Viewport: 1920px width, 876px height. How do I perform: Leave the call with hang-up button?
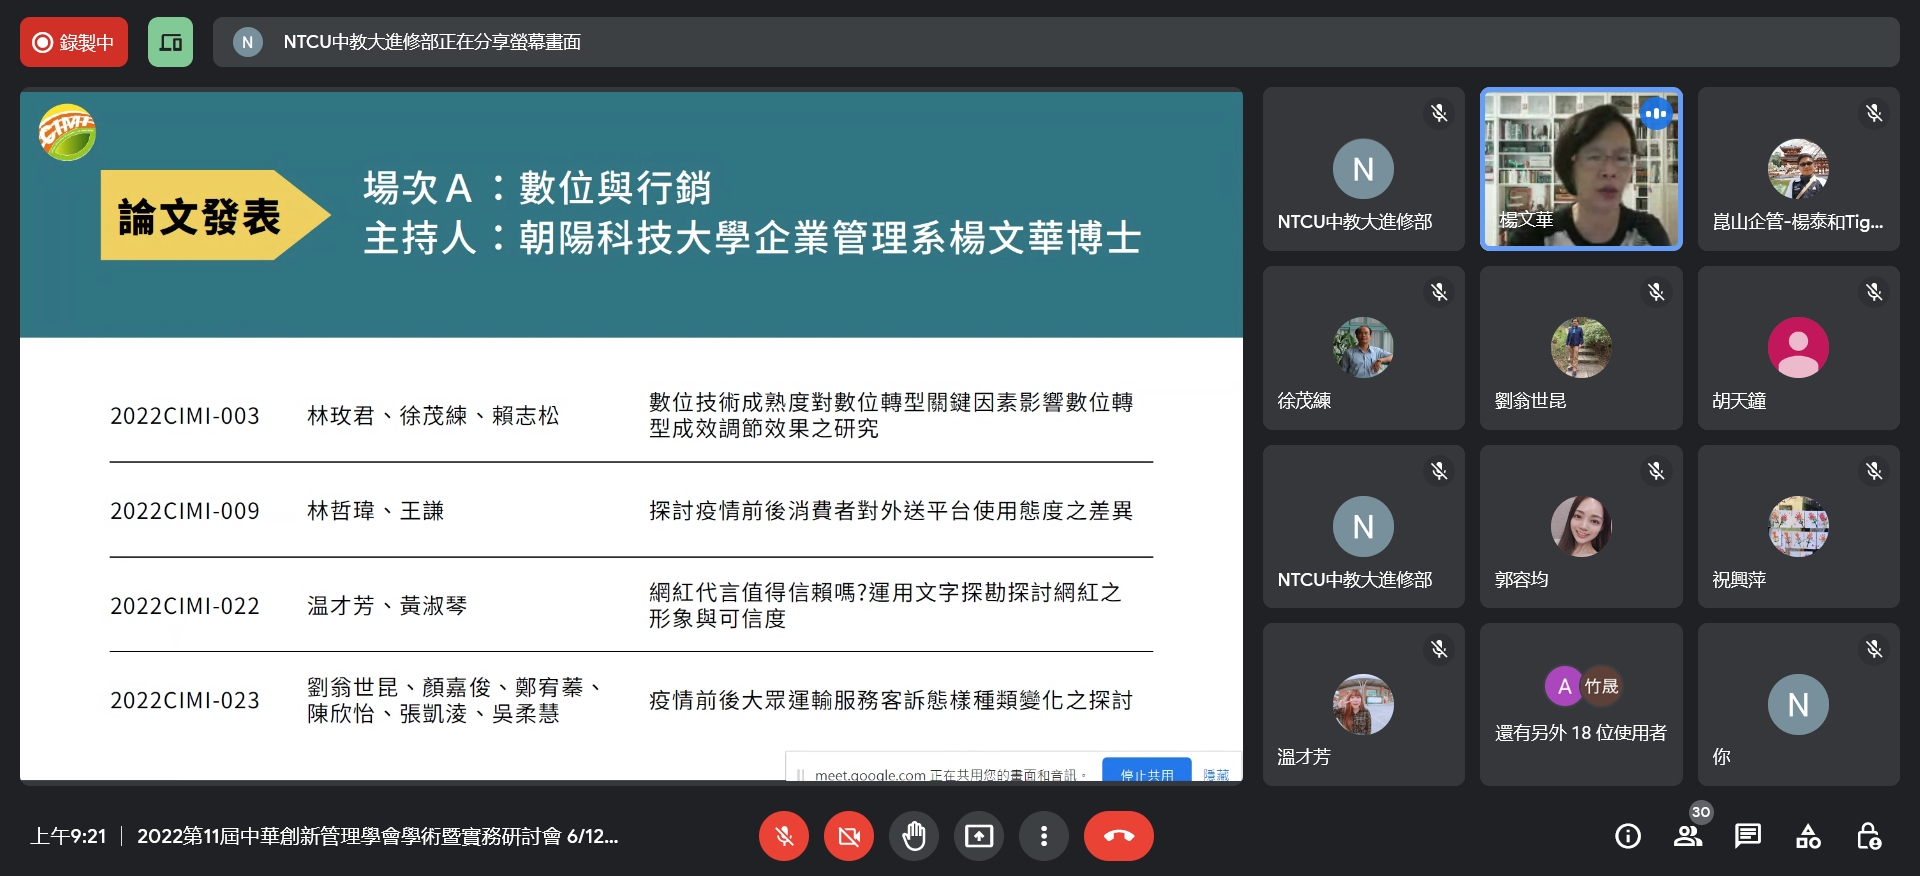point(1118,836)
